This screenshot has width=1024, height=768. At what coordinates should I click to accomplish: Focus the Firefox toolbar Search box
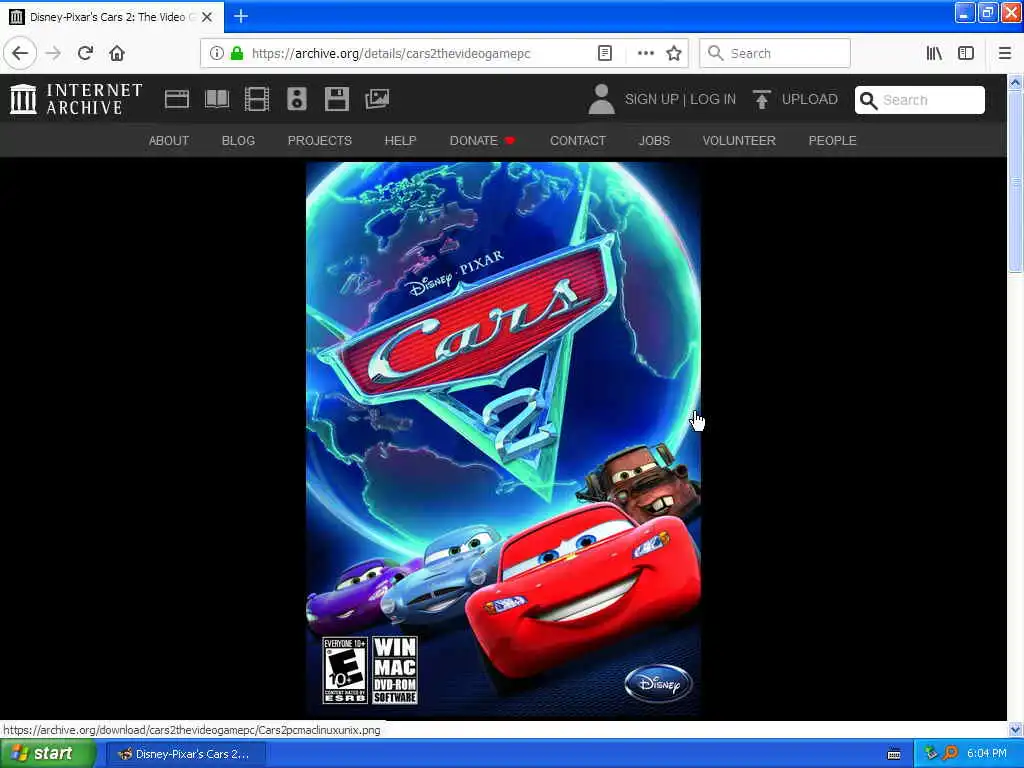tap(775, 53)
